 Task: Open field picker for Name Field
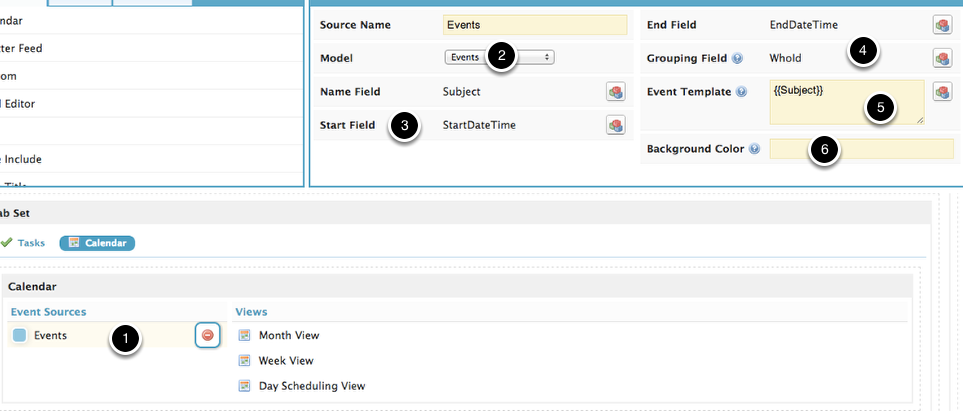616,92
